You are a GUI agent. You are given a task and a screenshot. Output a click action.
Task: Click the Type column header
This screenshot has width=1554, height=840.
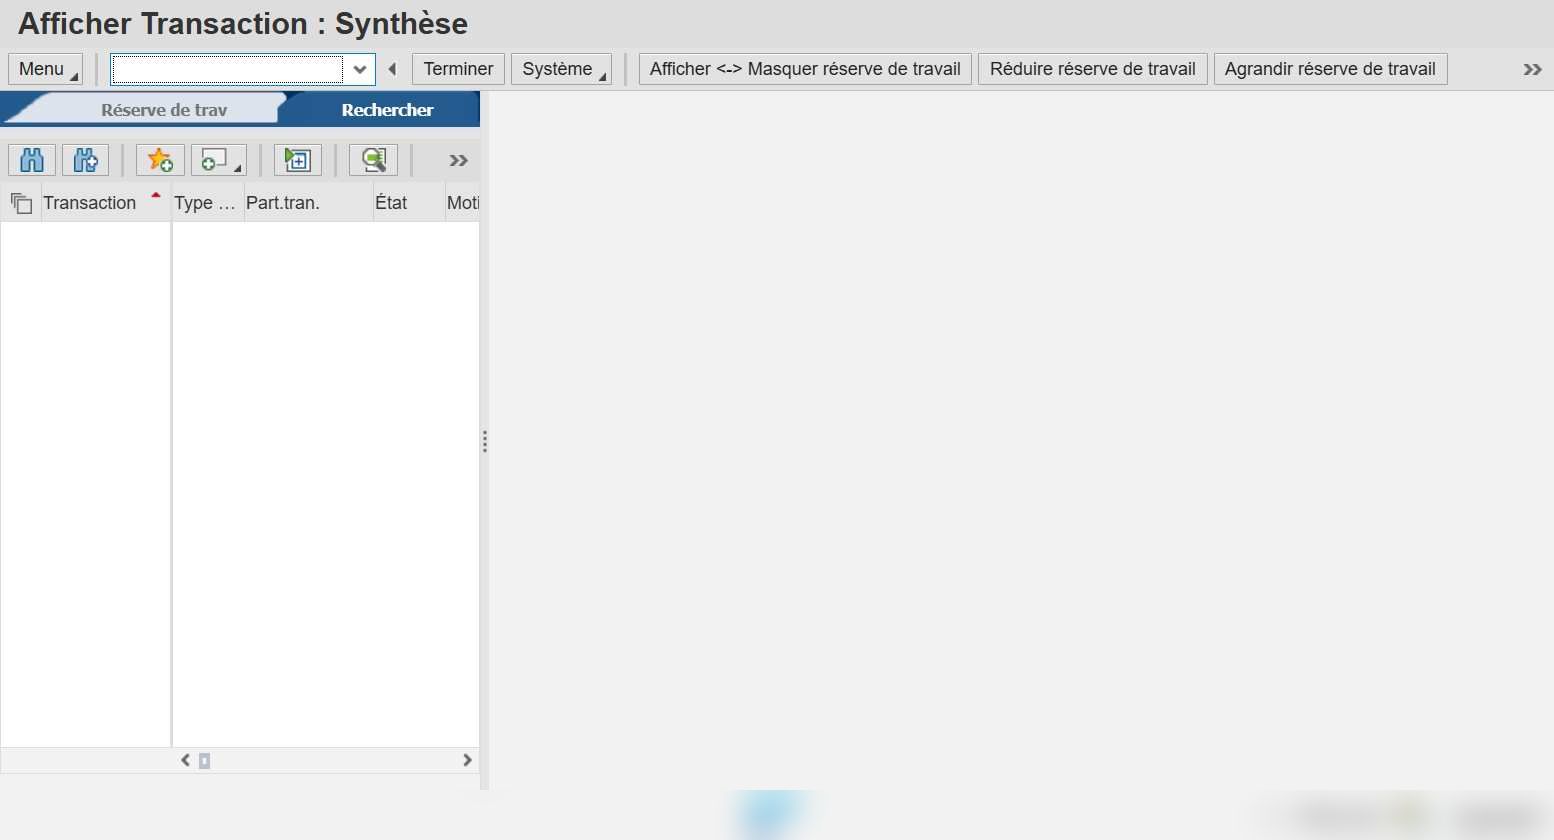[x=207, y=203]
